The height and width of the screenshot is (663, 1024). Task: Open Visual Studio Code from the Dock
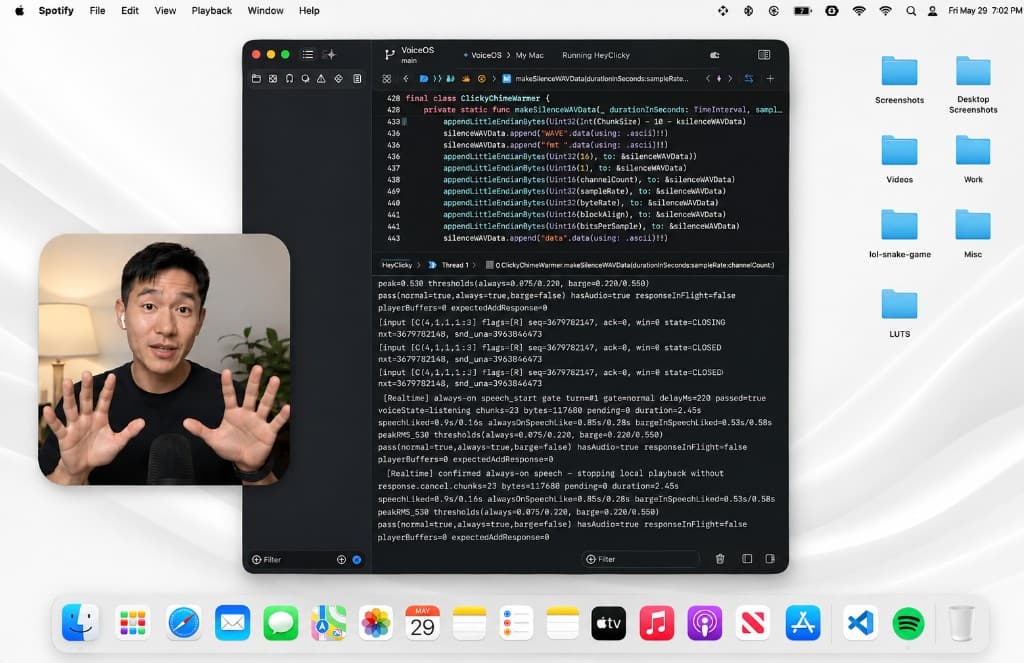(x=860, y=623)
